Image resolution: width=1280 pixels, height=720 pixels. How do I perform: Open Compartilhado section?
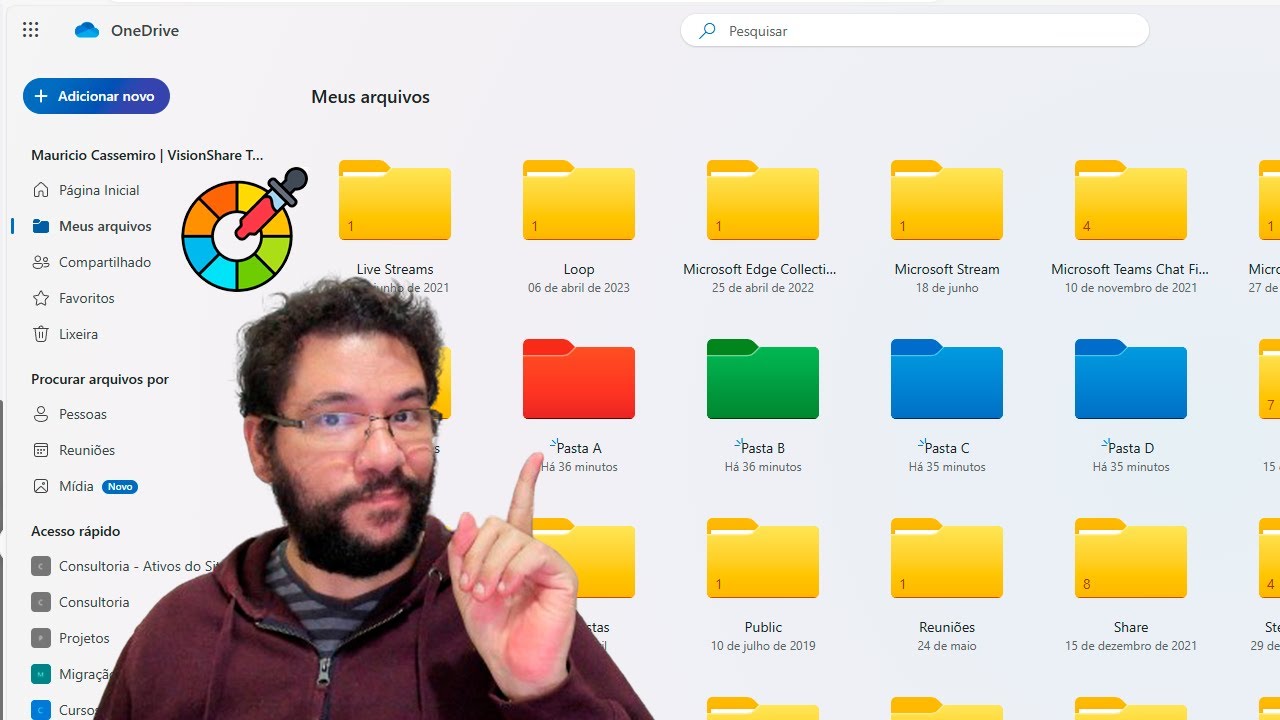(x=105, y=262)
